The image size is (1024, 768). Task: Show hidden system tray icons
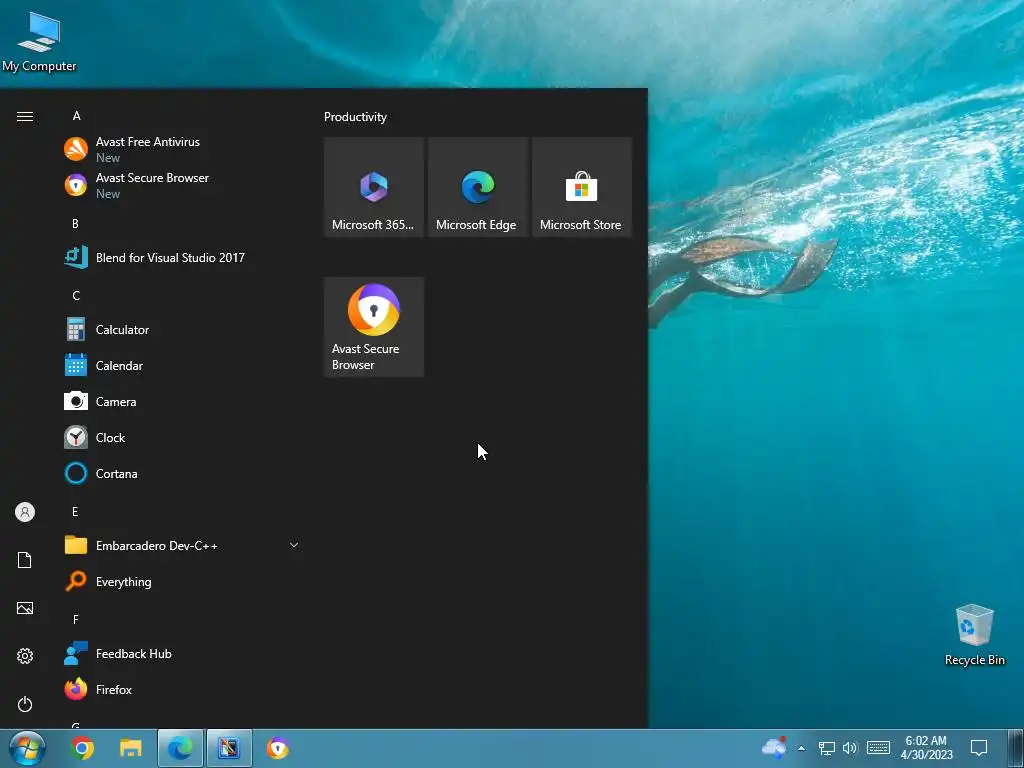pos(801,748)
